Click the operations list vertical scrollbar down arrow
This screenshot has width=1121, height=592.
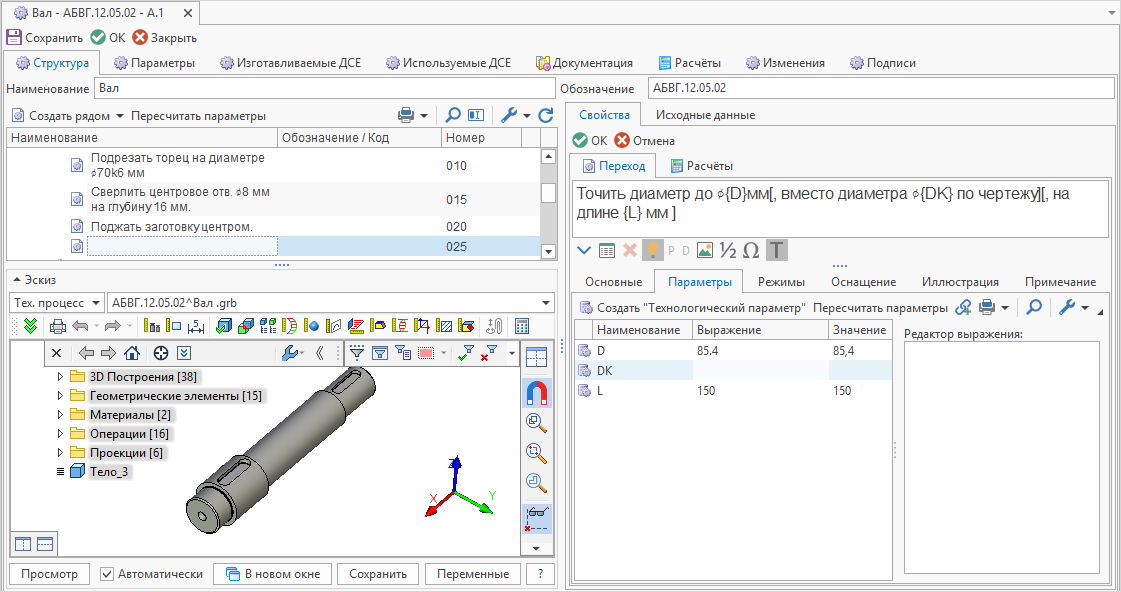tap(548, 251)
